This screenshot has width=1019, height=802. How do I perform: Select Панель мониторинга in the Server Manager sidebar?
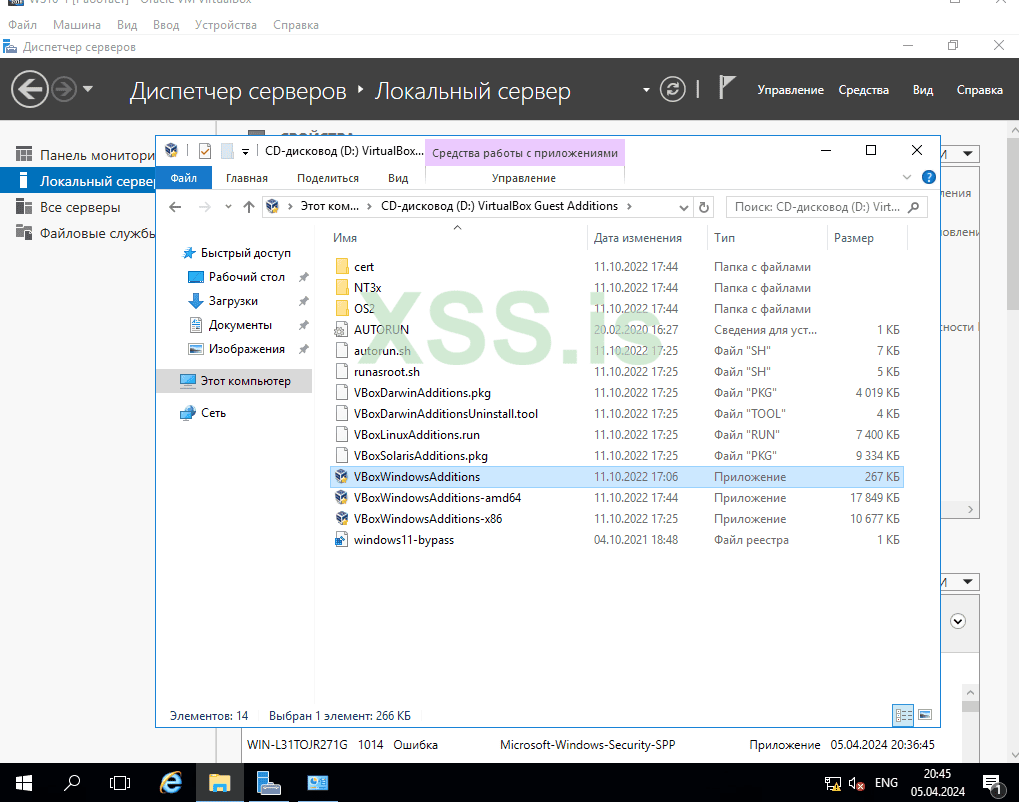(x=84, y=155)
